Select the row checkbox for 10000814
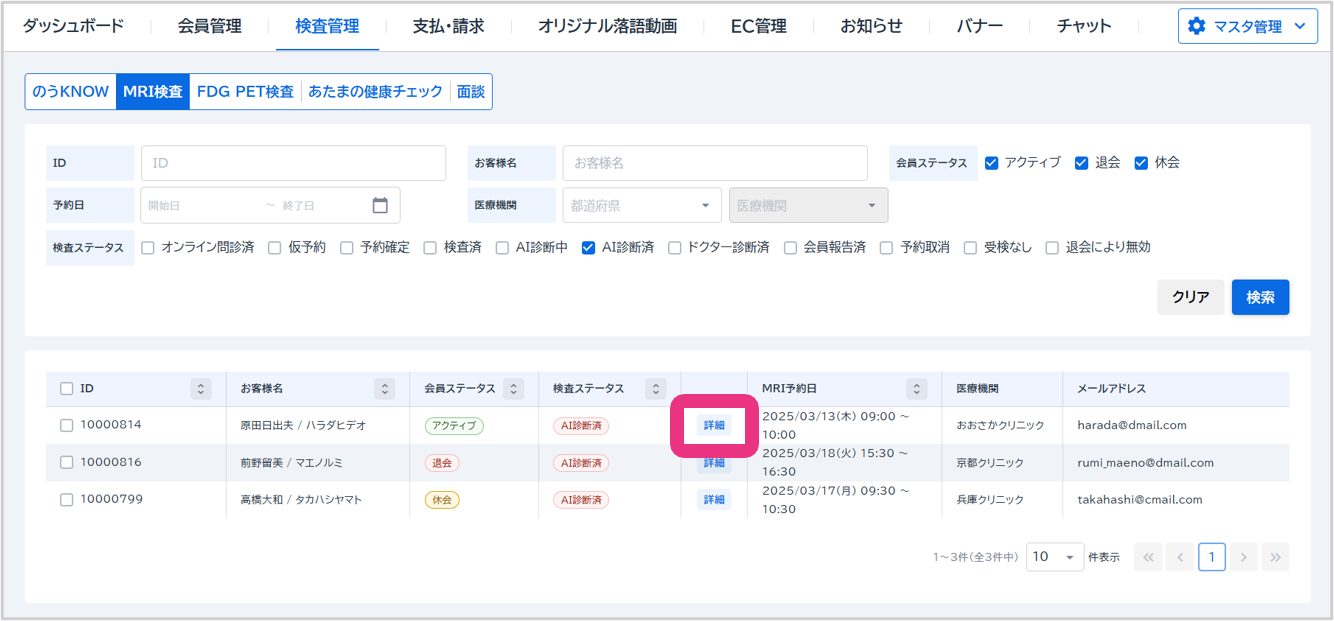1334x621 pixels. pyautogui.click(x=67, y=425)
